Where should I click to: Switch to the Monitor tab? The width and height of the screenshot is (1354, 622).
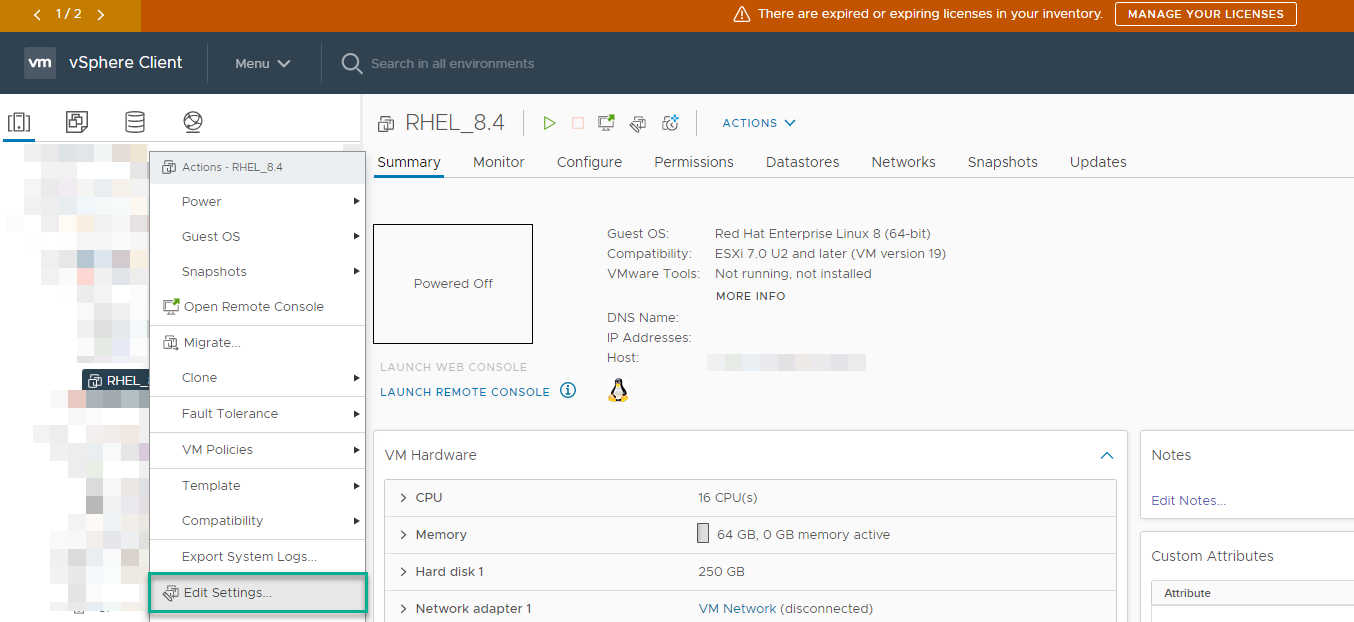(499, 162)
